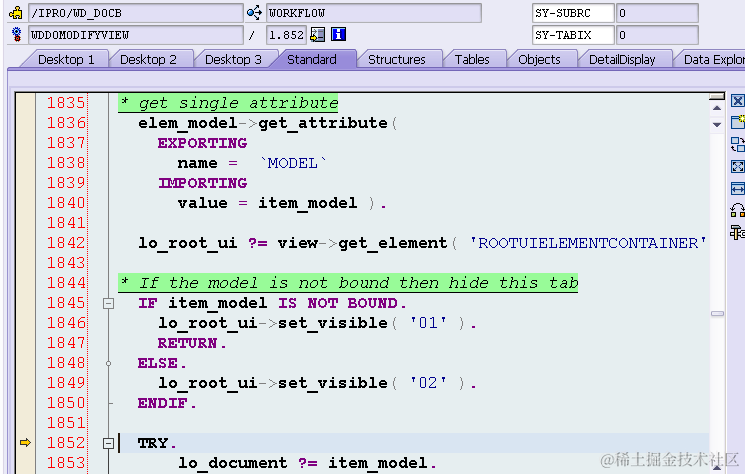This screenshot has width=745, height=474.
Task: Click the splitter handle above the scroll arrows
Action: (717, 96)
